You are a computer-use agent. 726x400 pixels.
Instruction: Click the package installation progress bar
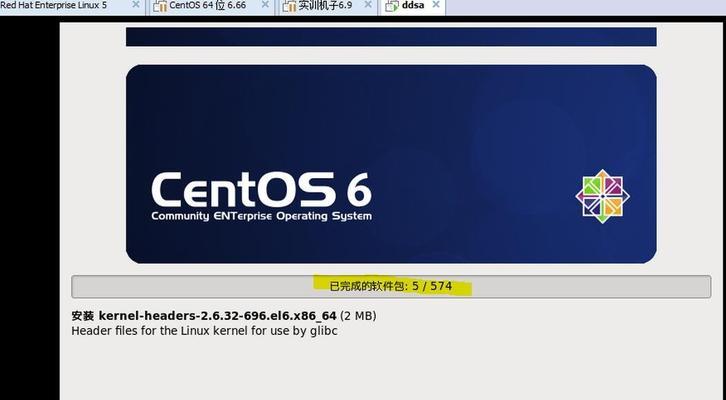pos(390,286)
